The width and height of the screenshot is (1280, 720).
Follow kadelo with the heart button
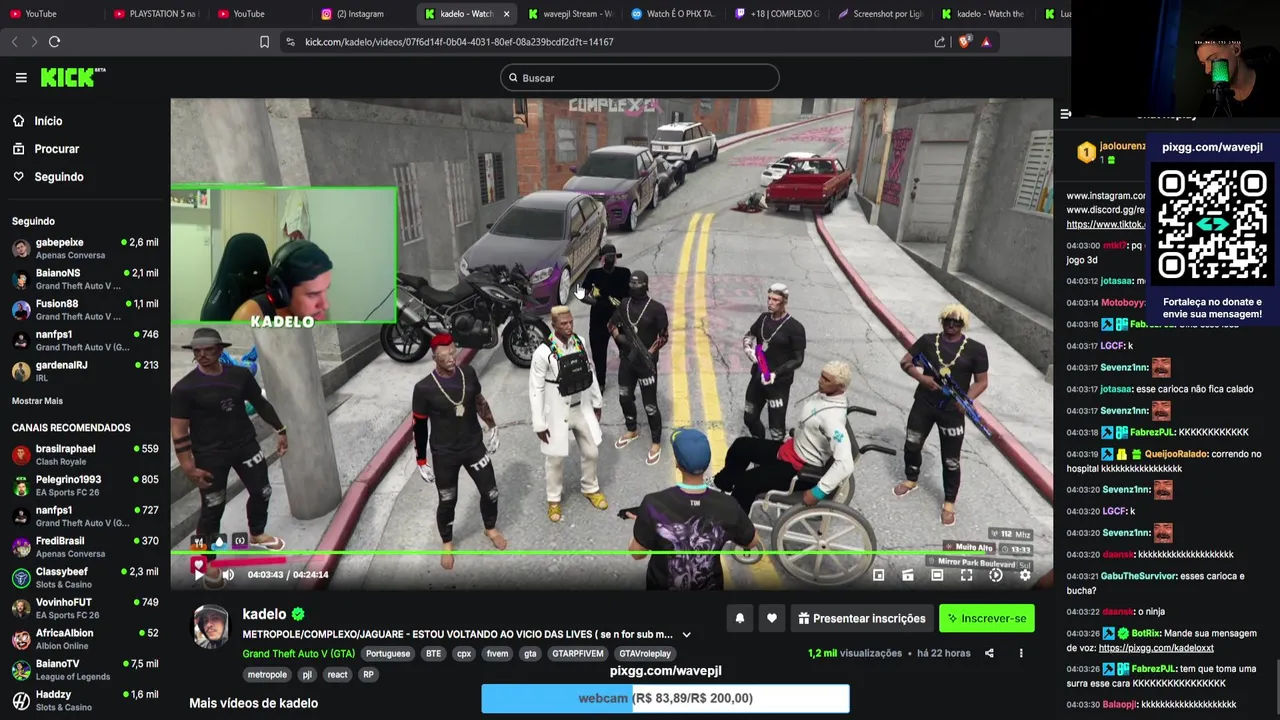772,619
